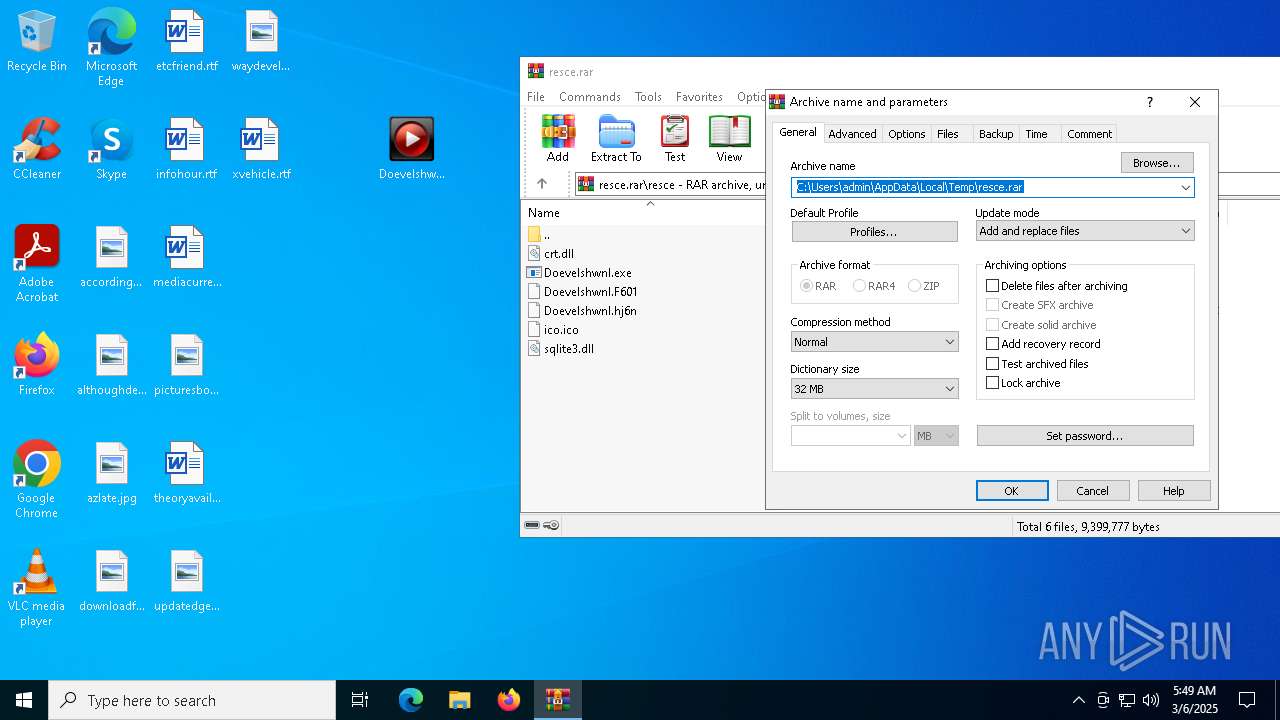Screen dimensions: 1280x720
Task: Open Firefox from the taskbar
Action: tap(509, 700)
